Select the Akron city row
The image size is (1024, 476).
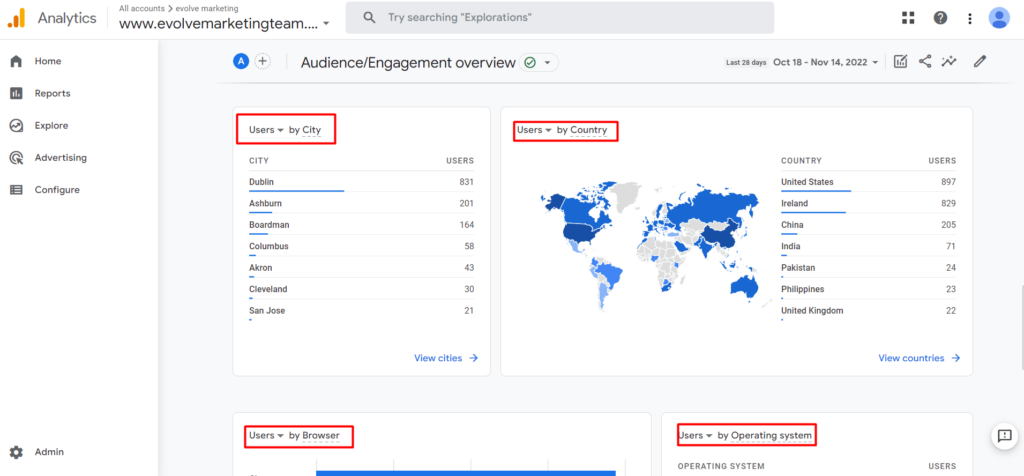(x=361, y=268)
